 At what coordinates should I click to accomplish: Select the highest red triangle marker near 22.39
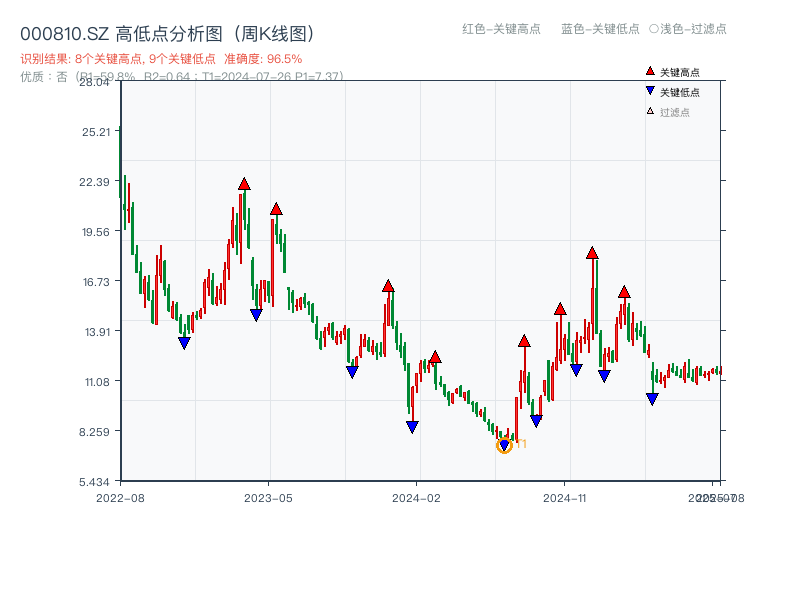pyautogui.click(x=242, y=184)
